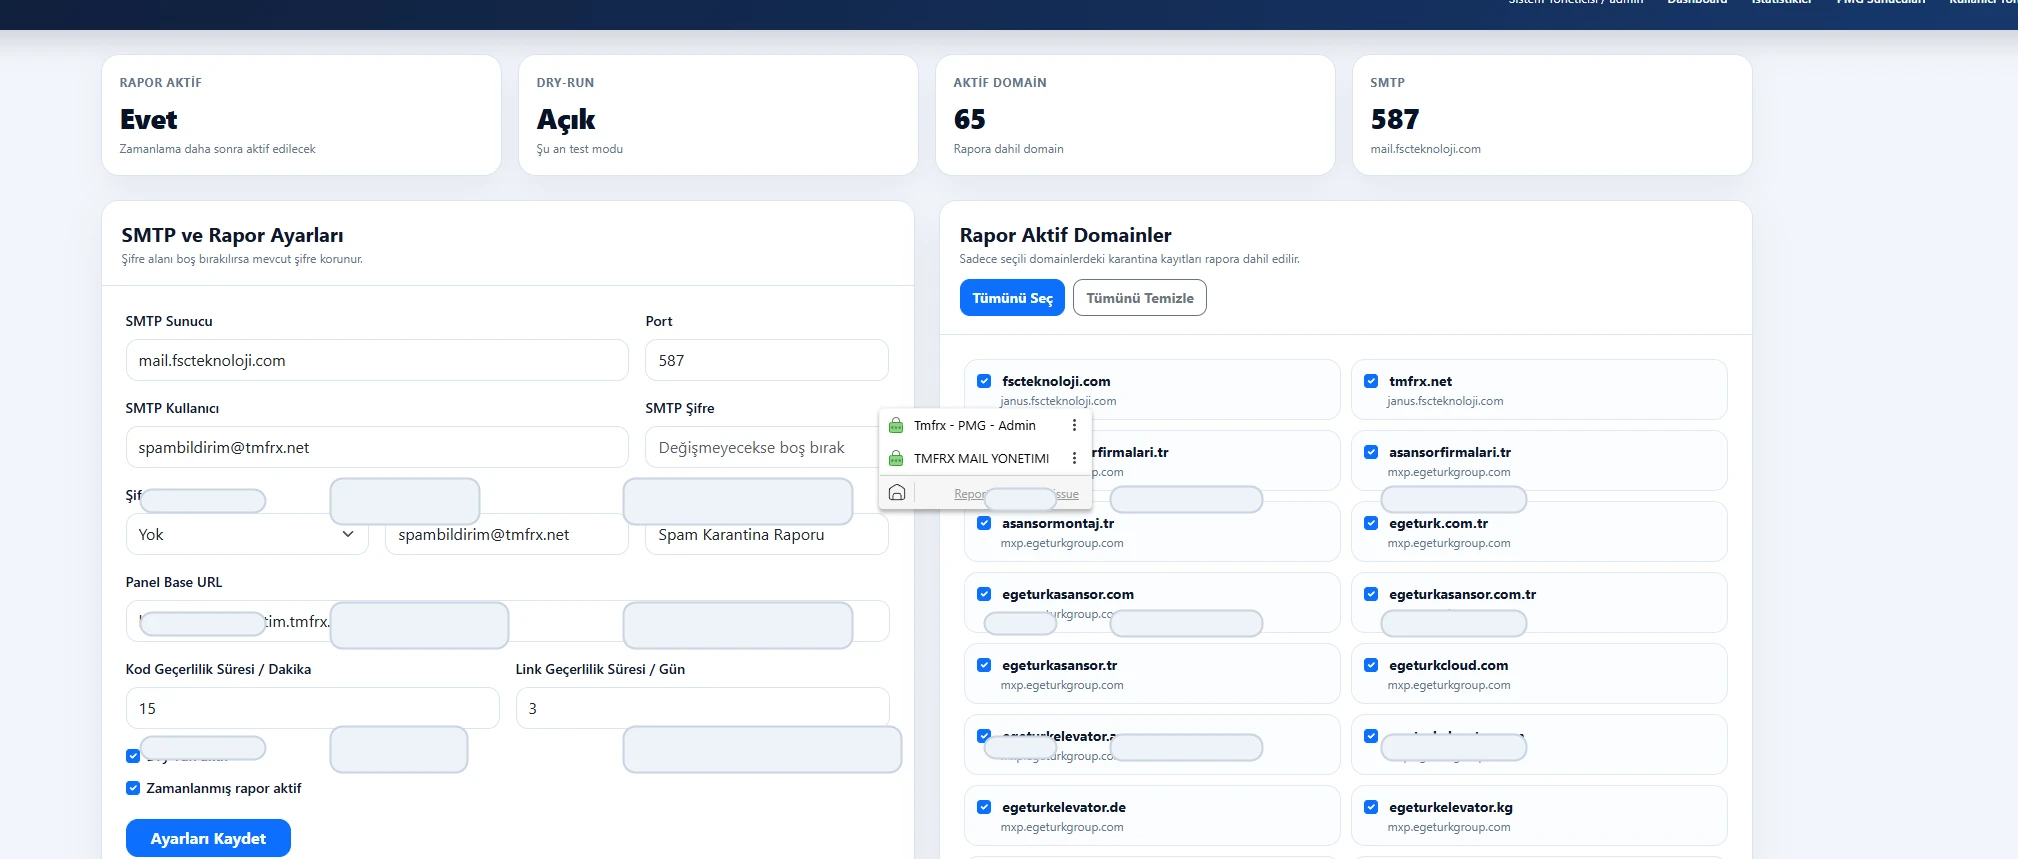Click mxp.egeturkgroup.com under egeturkelevator.kg
2018x859 pixels.
[1449, 827]
